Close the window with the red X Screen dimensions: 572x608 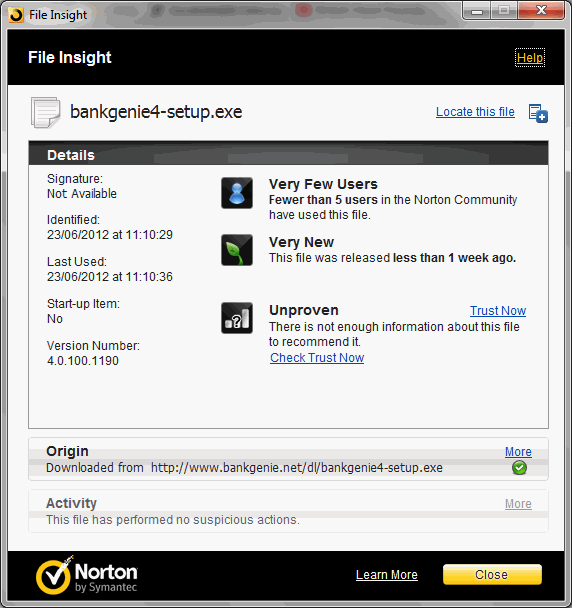(541, 10)
